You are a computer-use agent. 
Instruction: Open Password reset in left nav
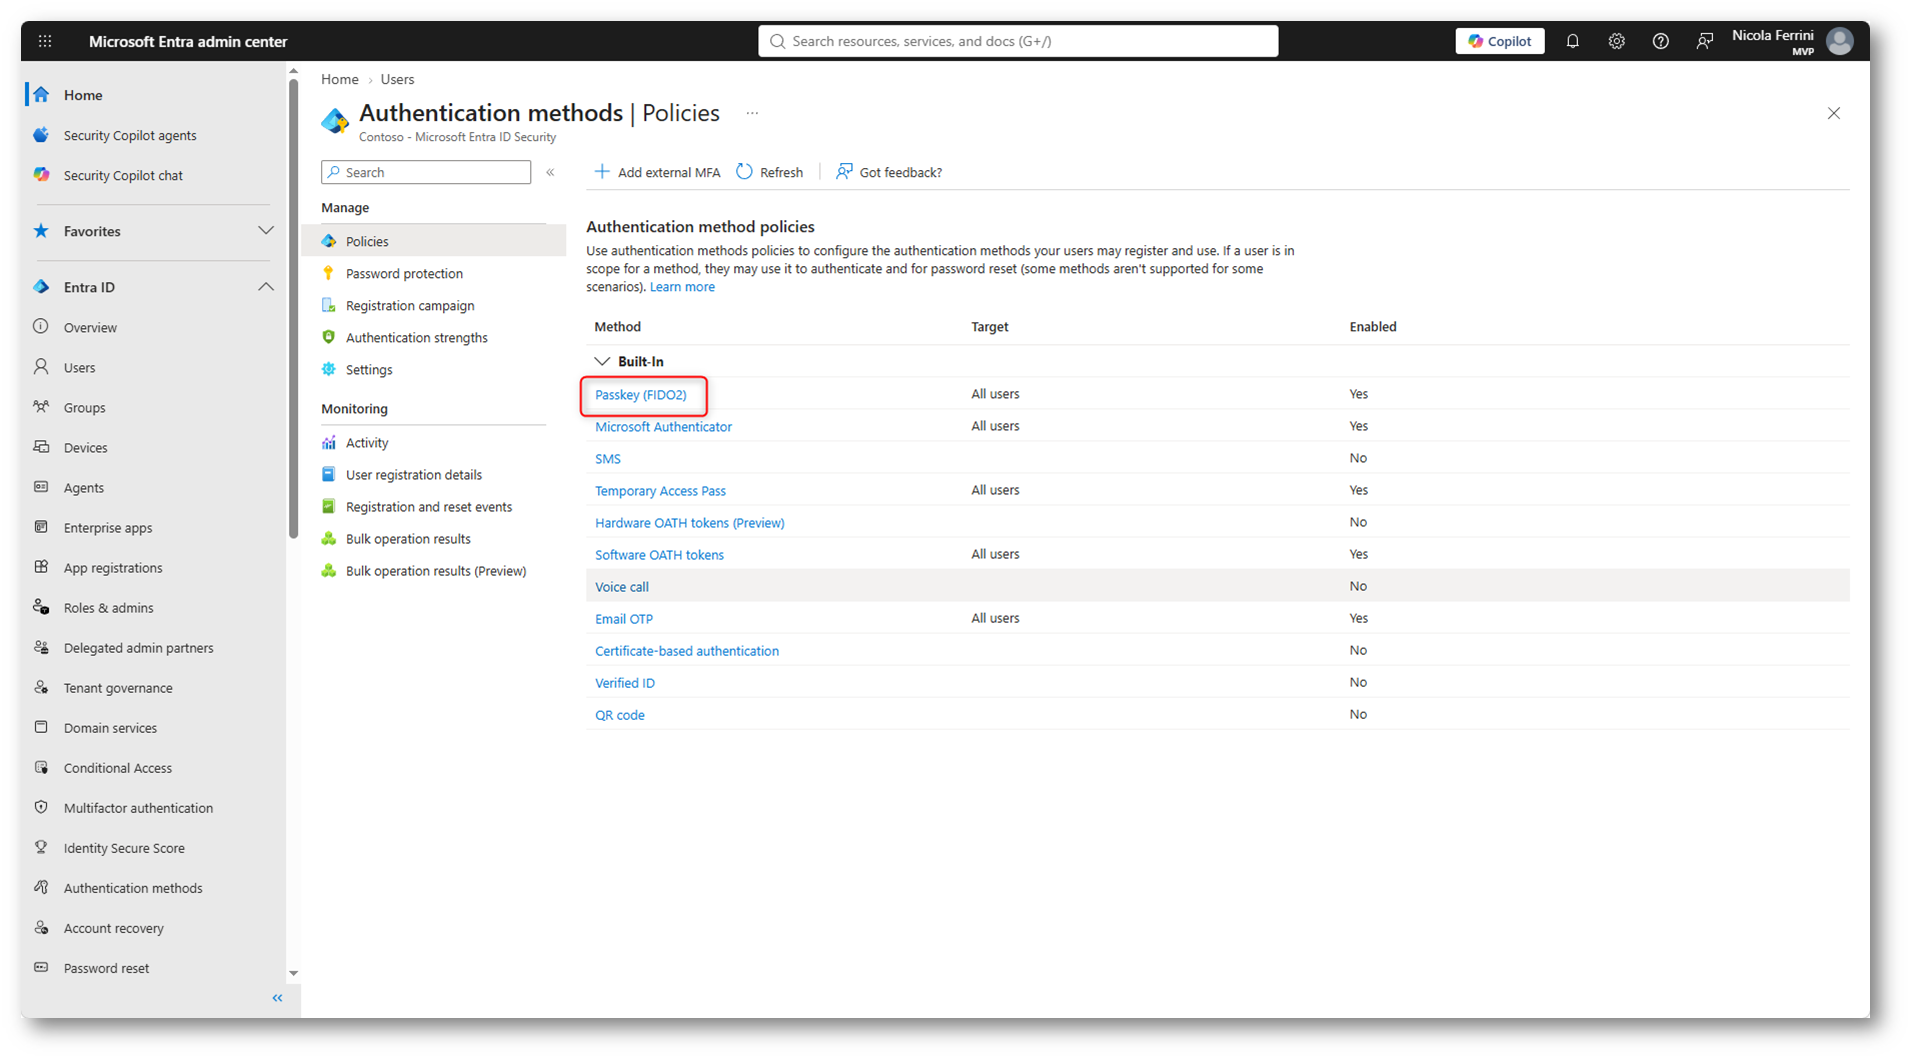click(106, 968)
